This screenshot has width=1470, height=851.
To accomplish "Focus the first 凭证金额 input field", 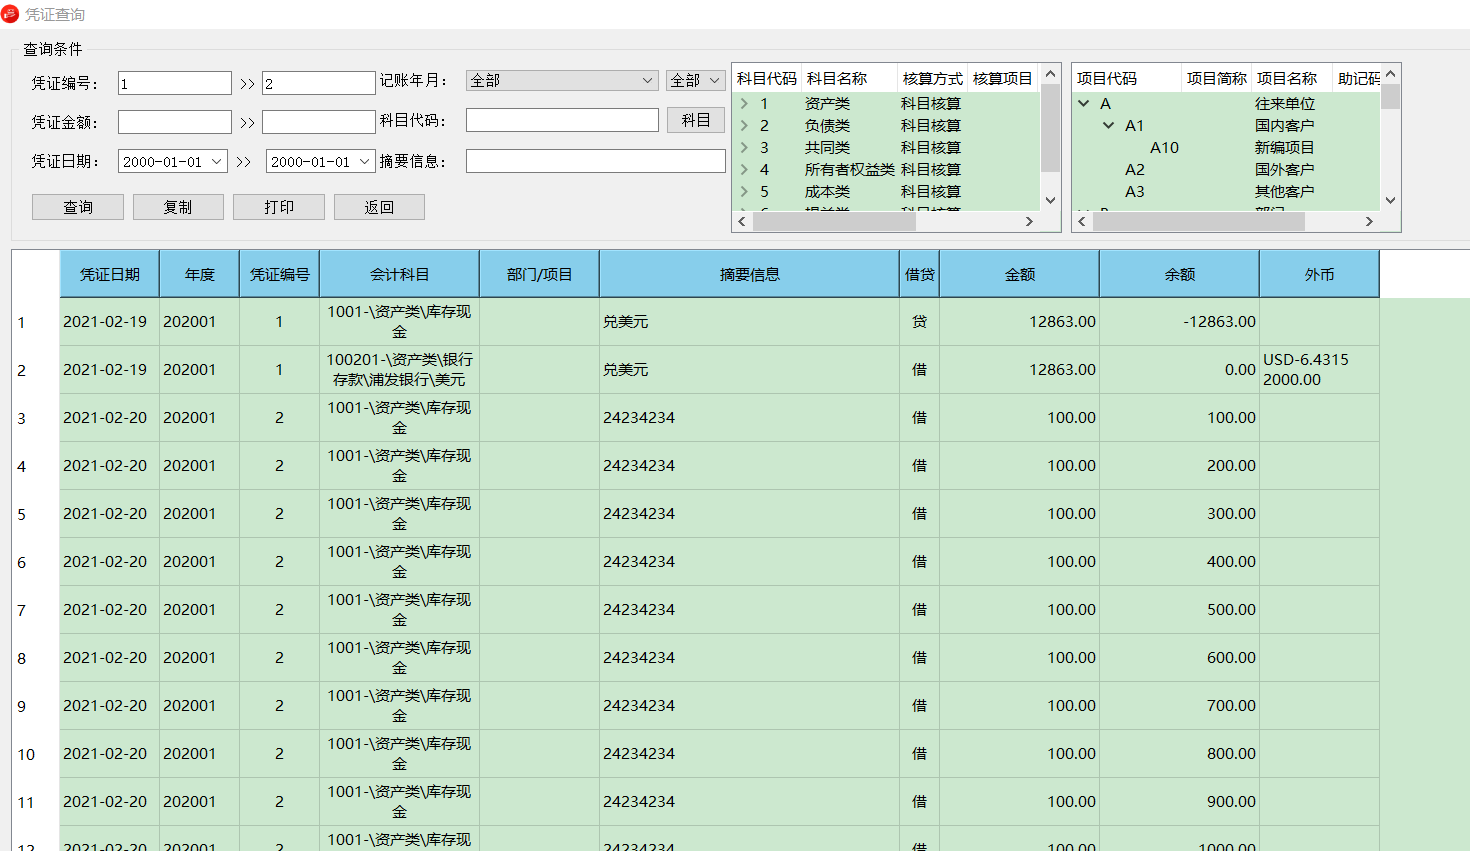I will pyautogui.click(x=175, y=122).
